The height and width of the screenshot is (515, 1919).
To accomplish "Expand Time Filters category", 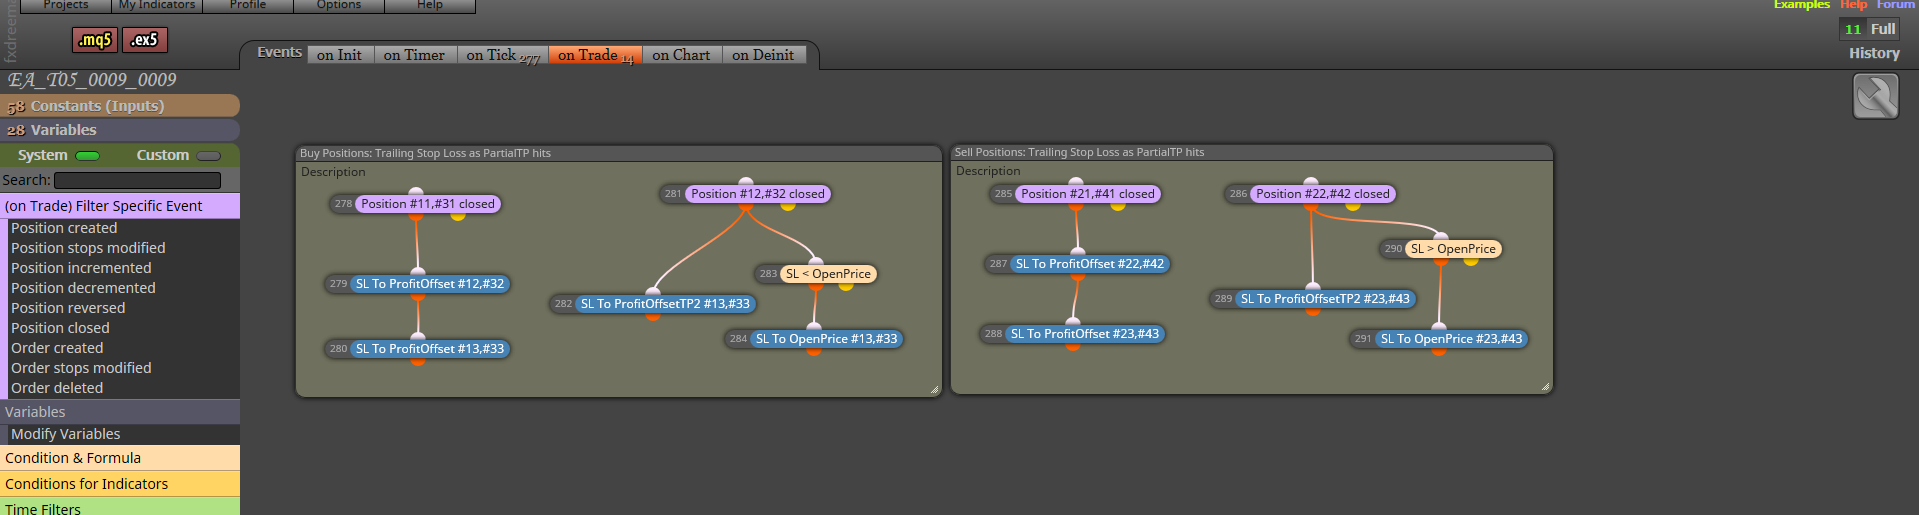I will click(120, 508).
